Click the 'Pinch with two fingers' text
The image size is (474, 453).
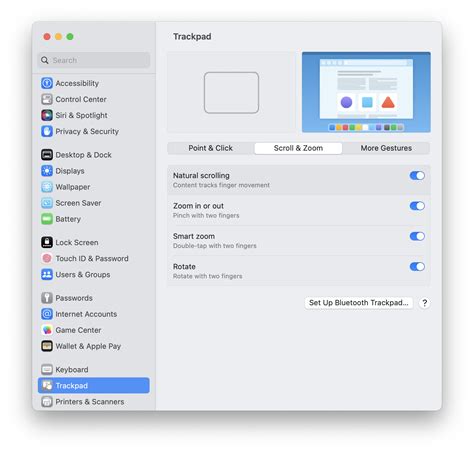[206, 215]
